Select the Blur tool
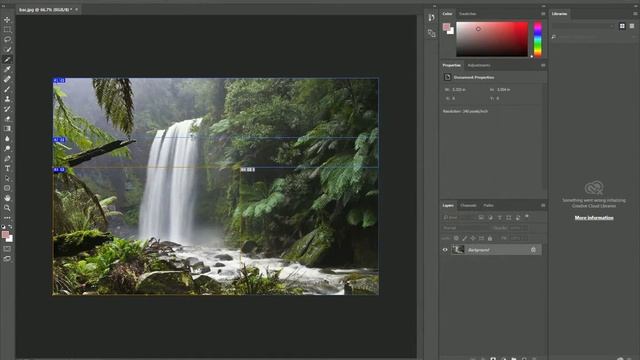 click(x=7, y=139)
